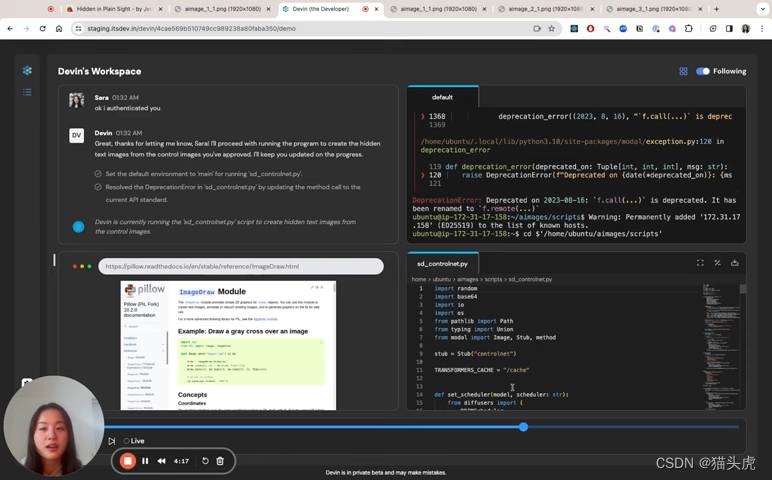Viewport: 772px width, 480px height.
Task: Bookmark this page with star icon
Action: (x=552, y=29)
